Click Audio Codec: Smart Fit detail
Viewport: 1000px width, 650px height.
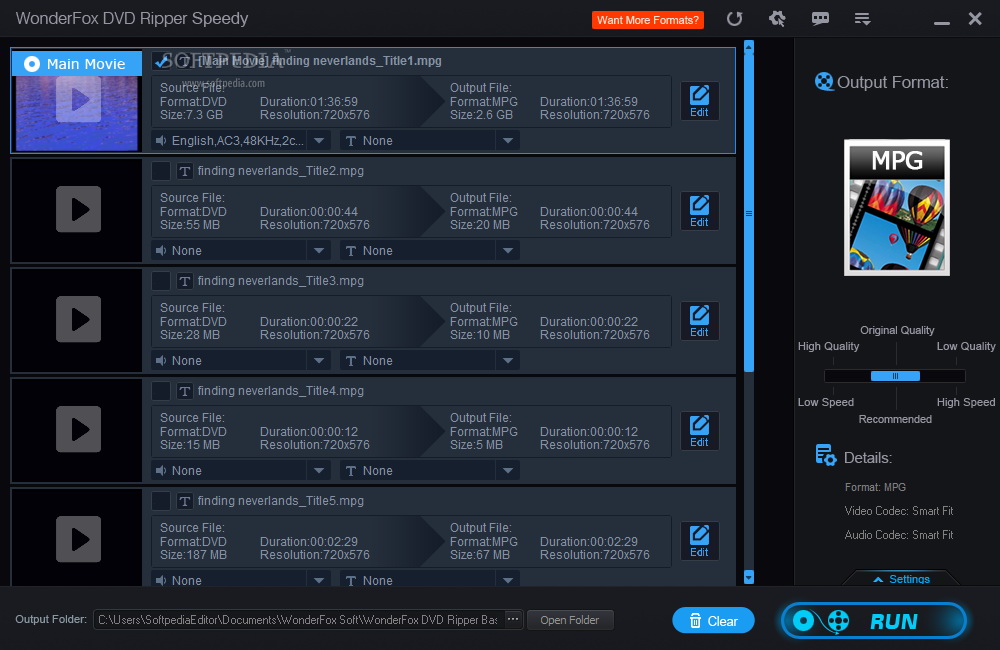click(899, 535)
